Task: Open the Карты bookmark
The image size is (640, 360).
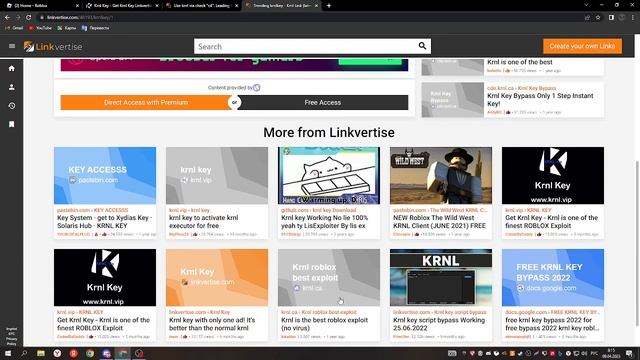Action: pyautogui.click(x=67, y=28)
